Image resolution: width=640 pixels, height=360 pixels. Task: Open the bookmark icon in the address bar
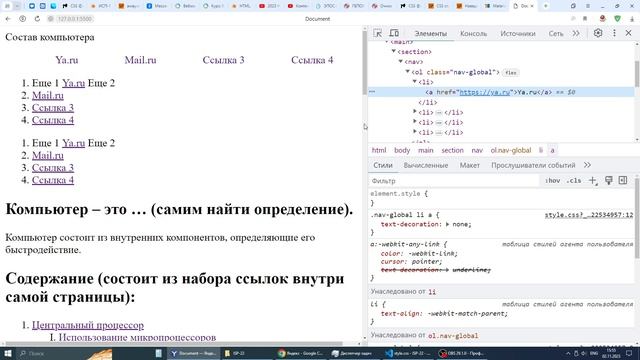tap(585, 19)
